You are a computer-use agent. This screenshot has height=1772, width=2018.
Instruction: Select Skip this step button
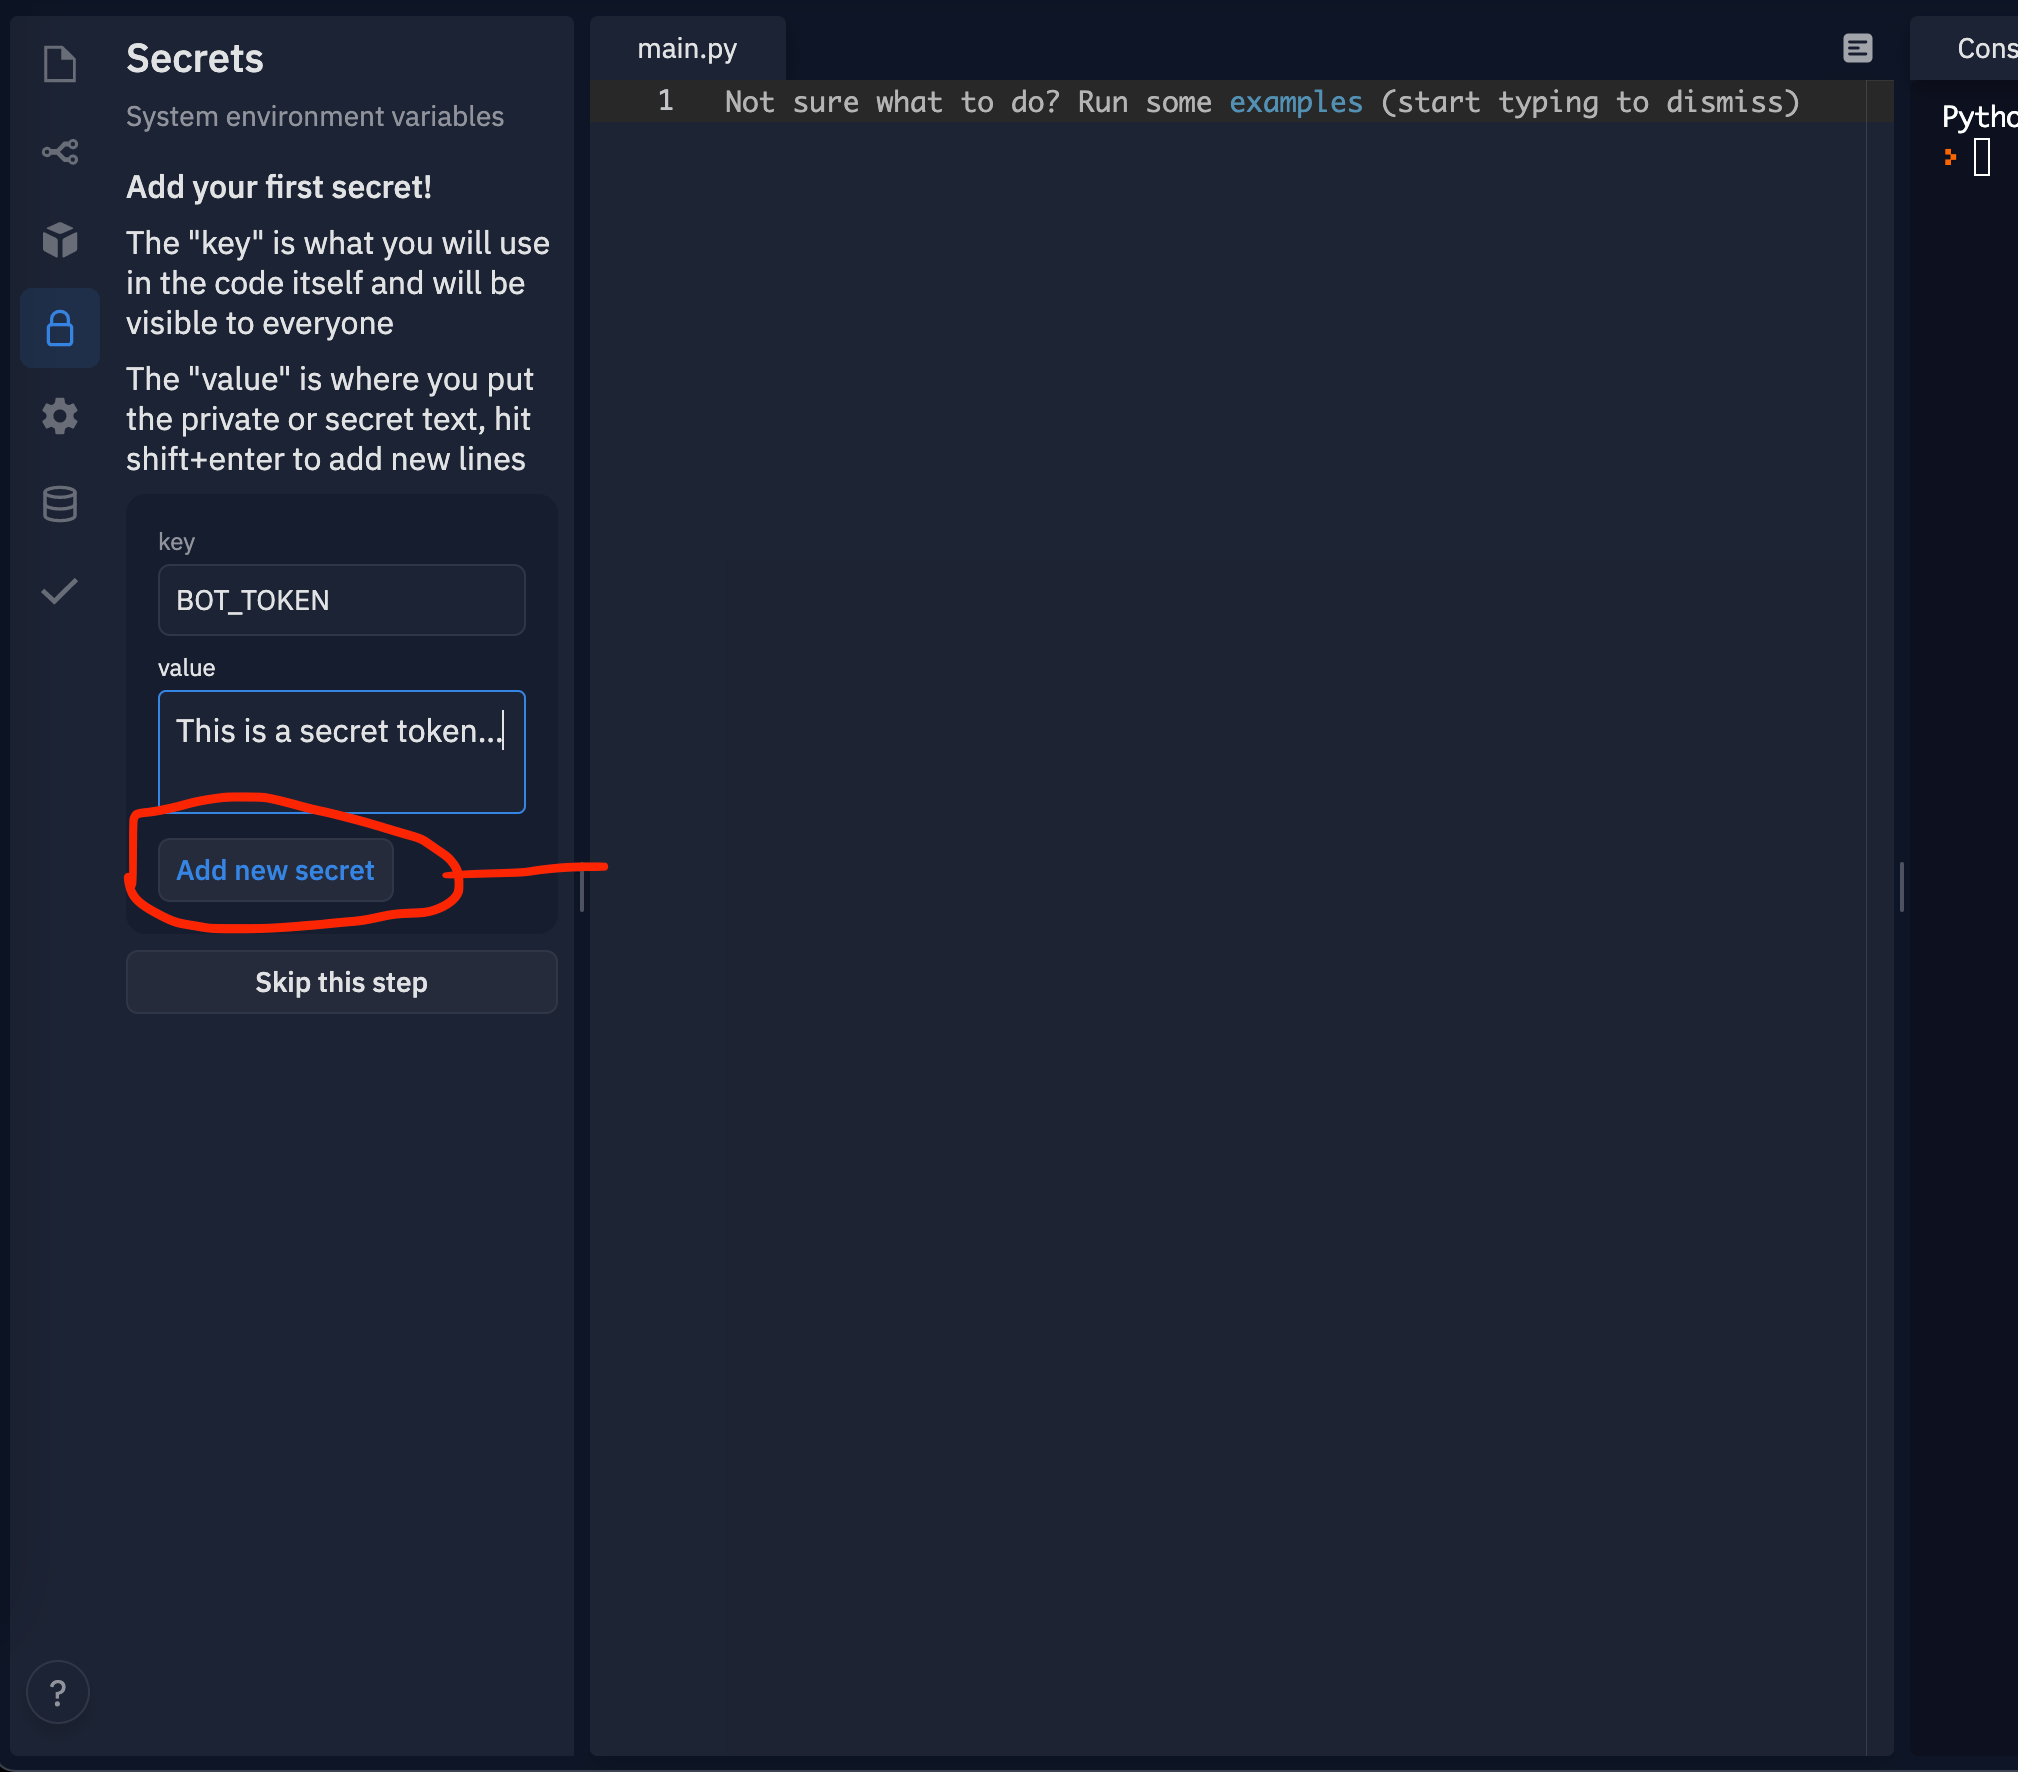pyautogui.click(x=341, y=981)
